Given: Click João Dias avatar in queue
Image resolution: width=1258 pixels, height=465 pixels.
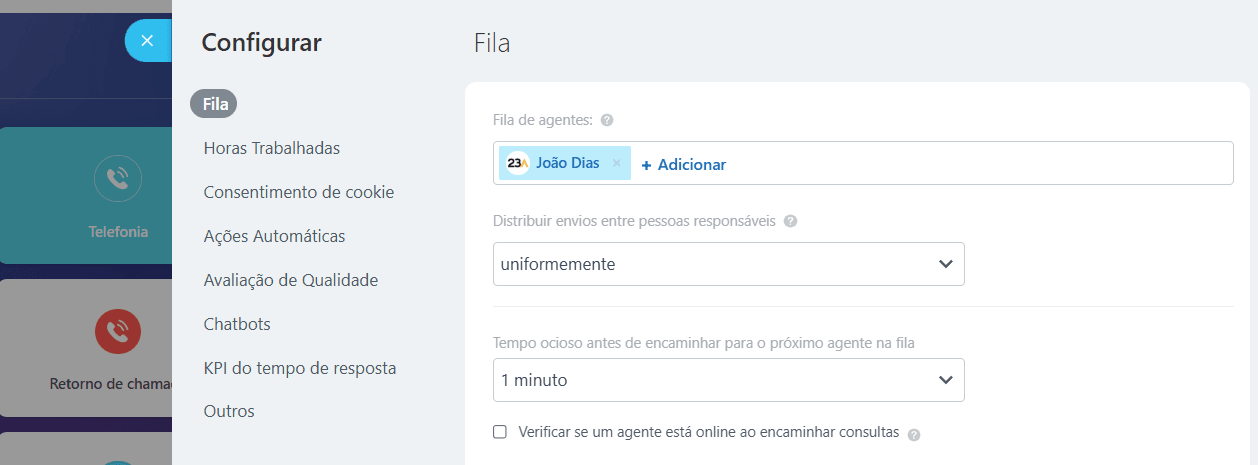Looking at the screenshot, I should tap(518, 163).
